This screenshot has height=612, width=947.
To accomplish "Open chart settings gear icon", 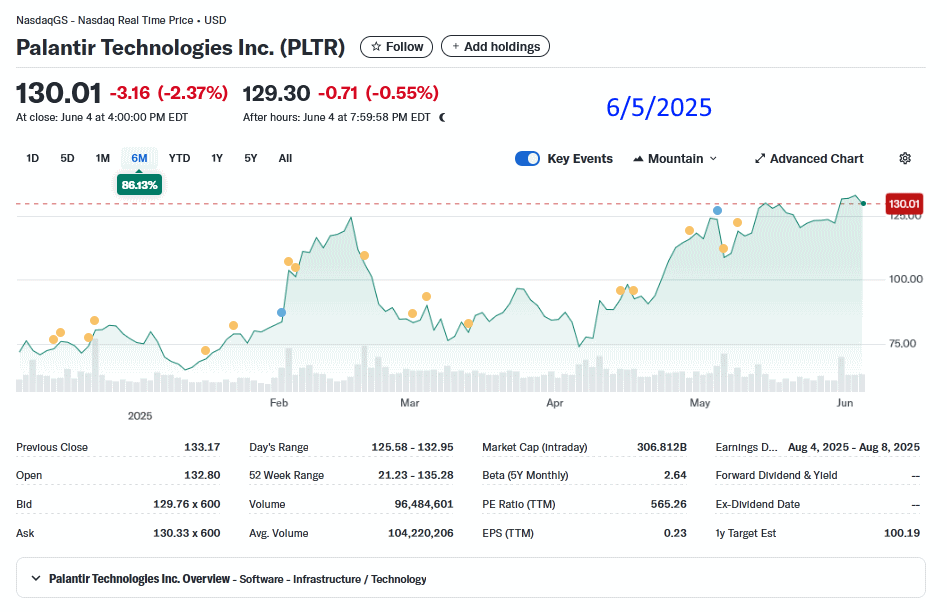I will tap(905, 158).
